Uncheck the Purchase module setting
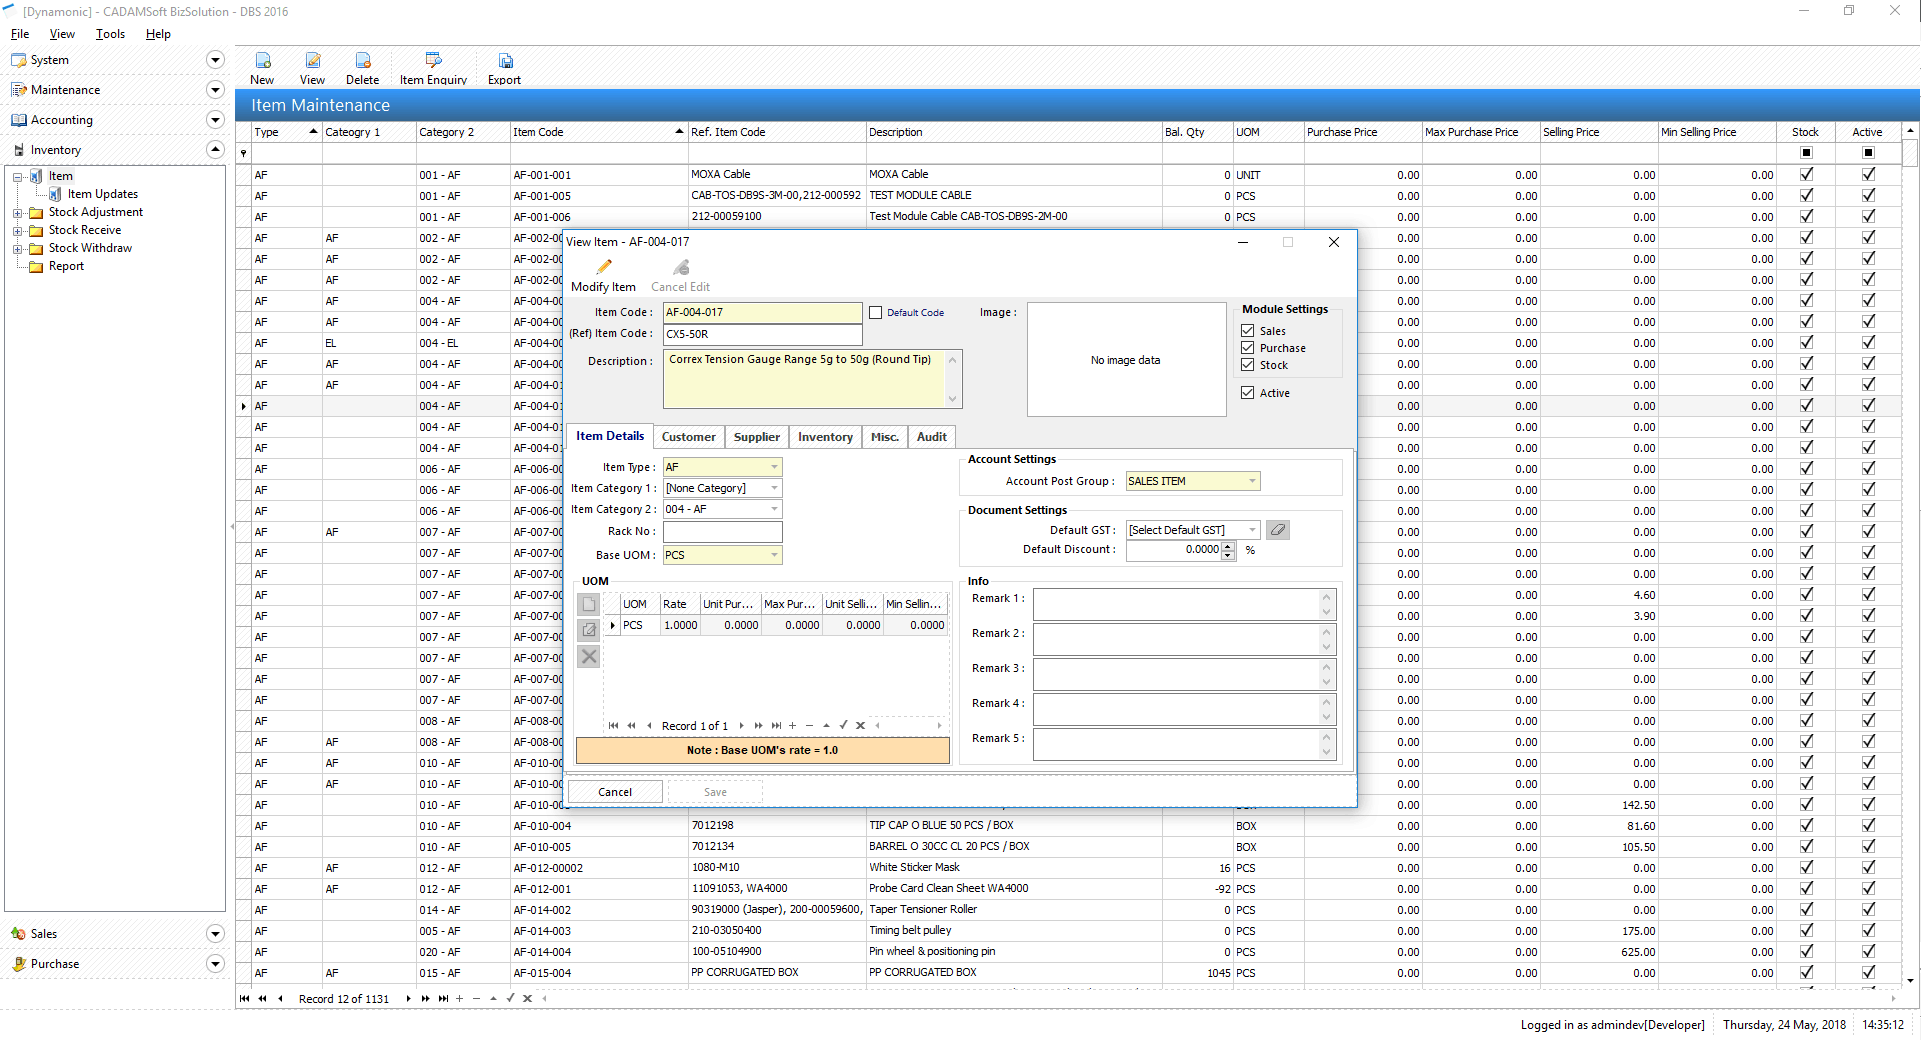This screenshot has height=1040, width=1921. tap(1248, 348)
